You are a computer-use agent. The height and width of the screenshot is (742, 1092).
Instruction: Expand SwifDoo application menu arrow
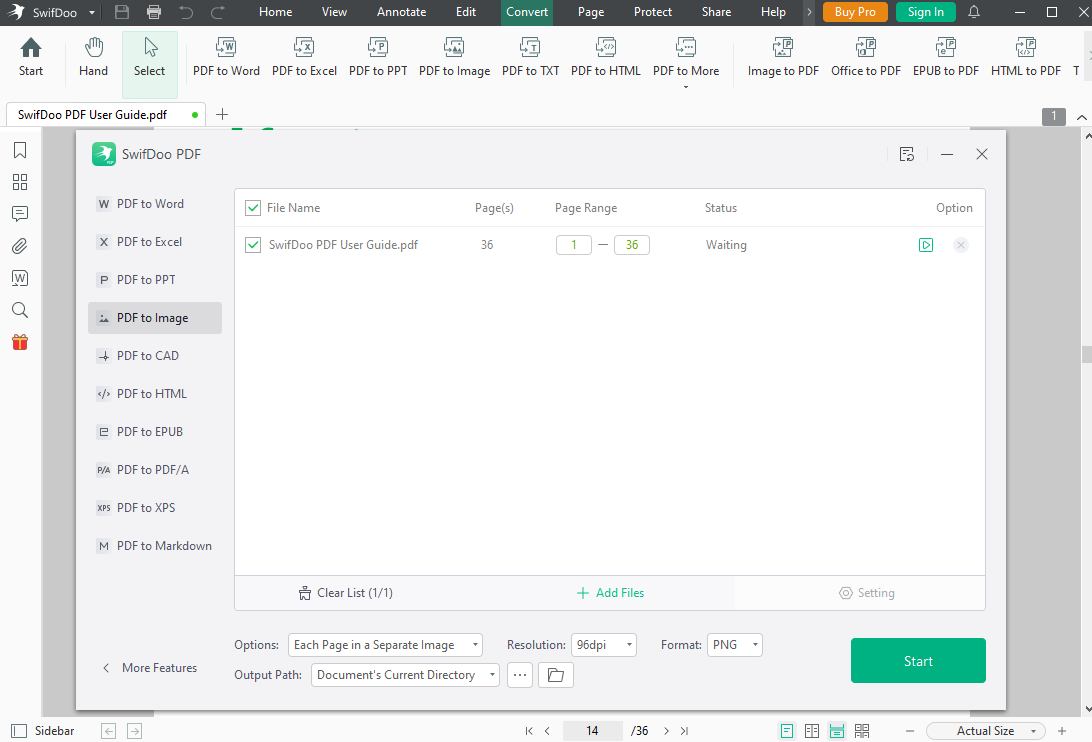pyautogui.click(x=92, y=13)
